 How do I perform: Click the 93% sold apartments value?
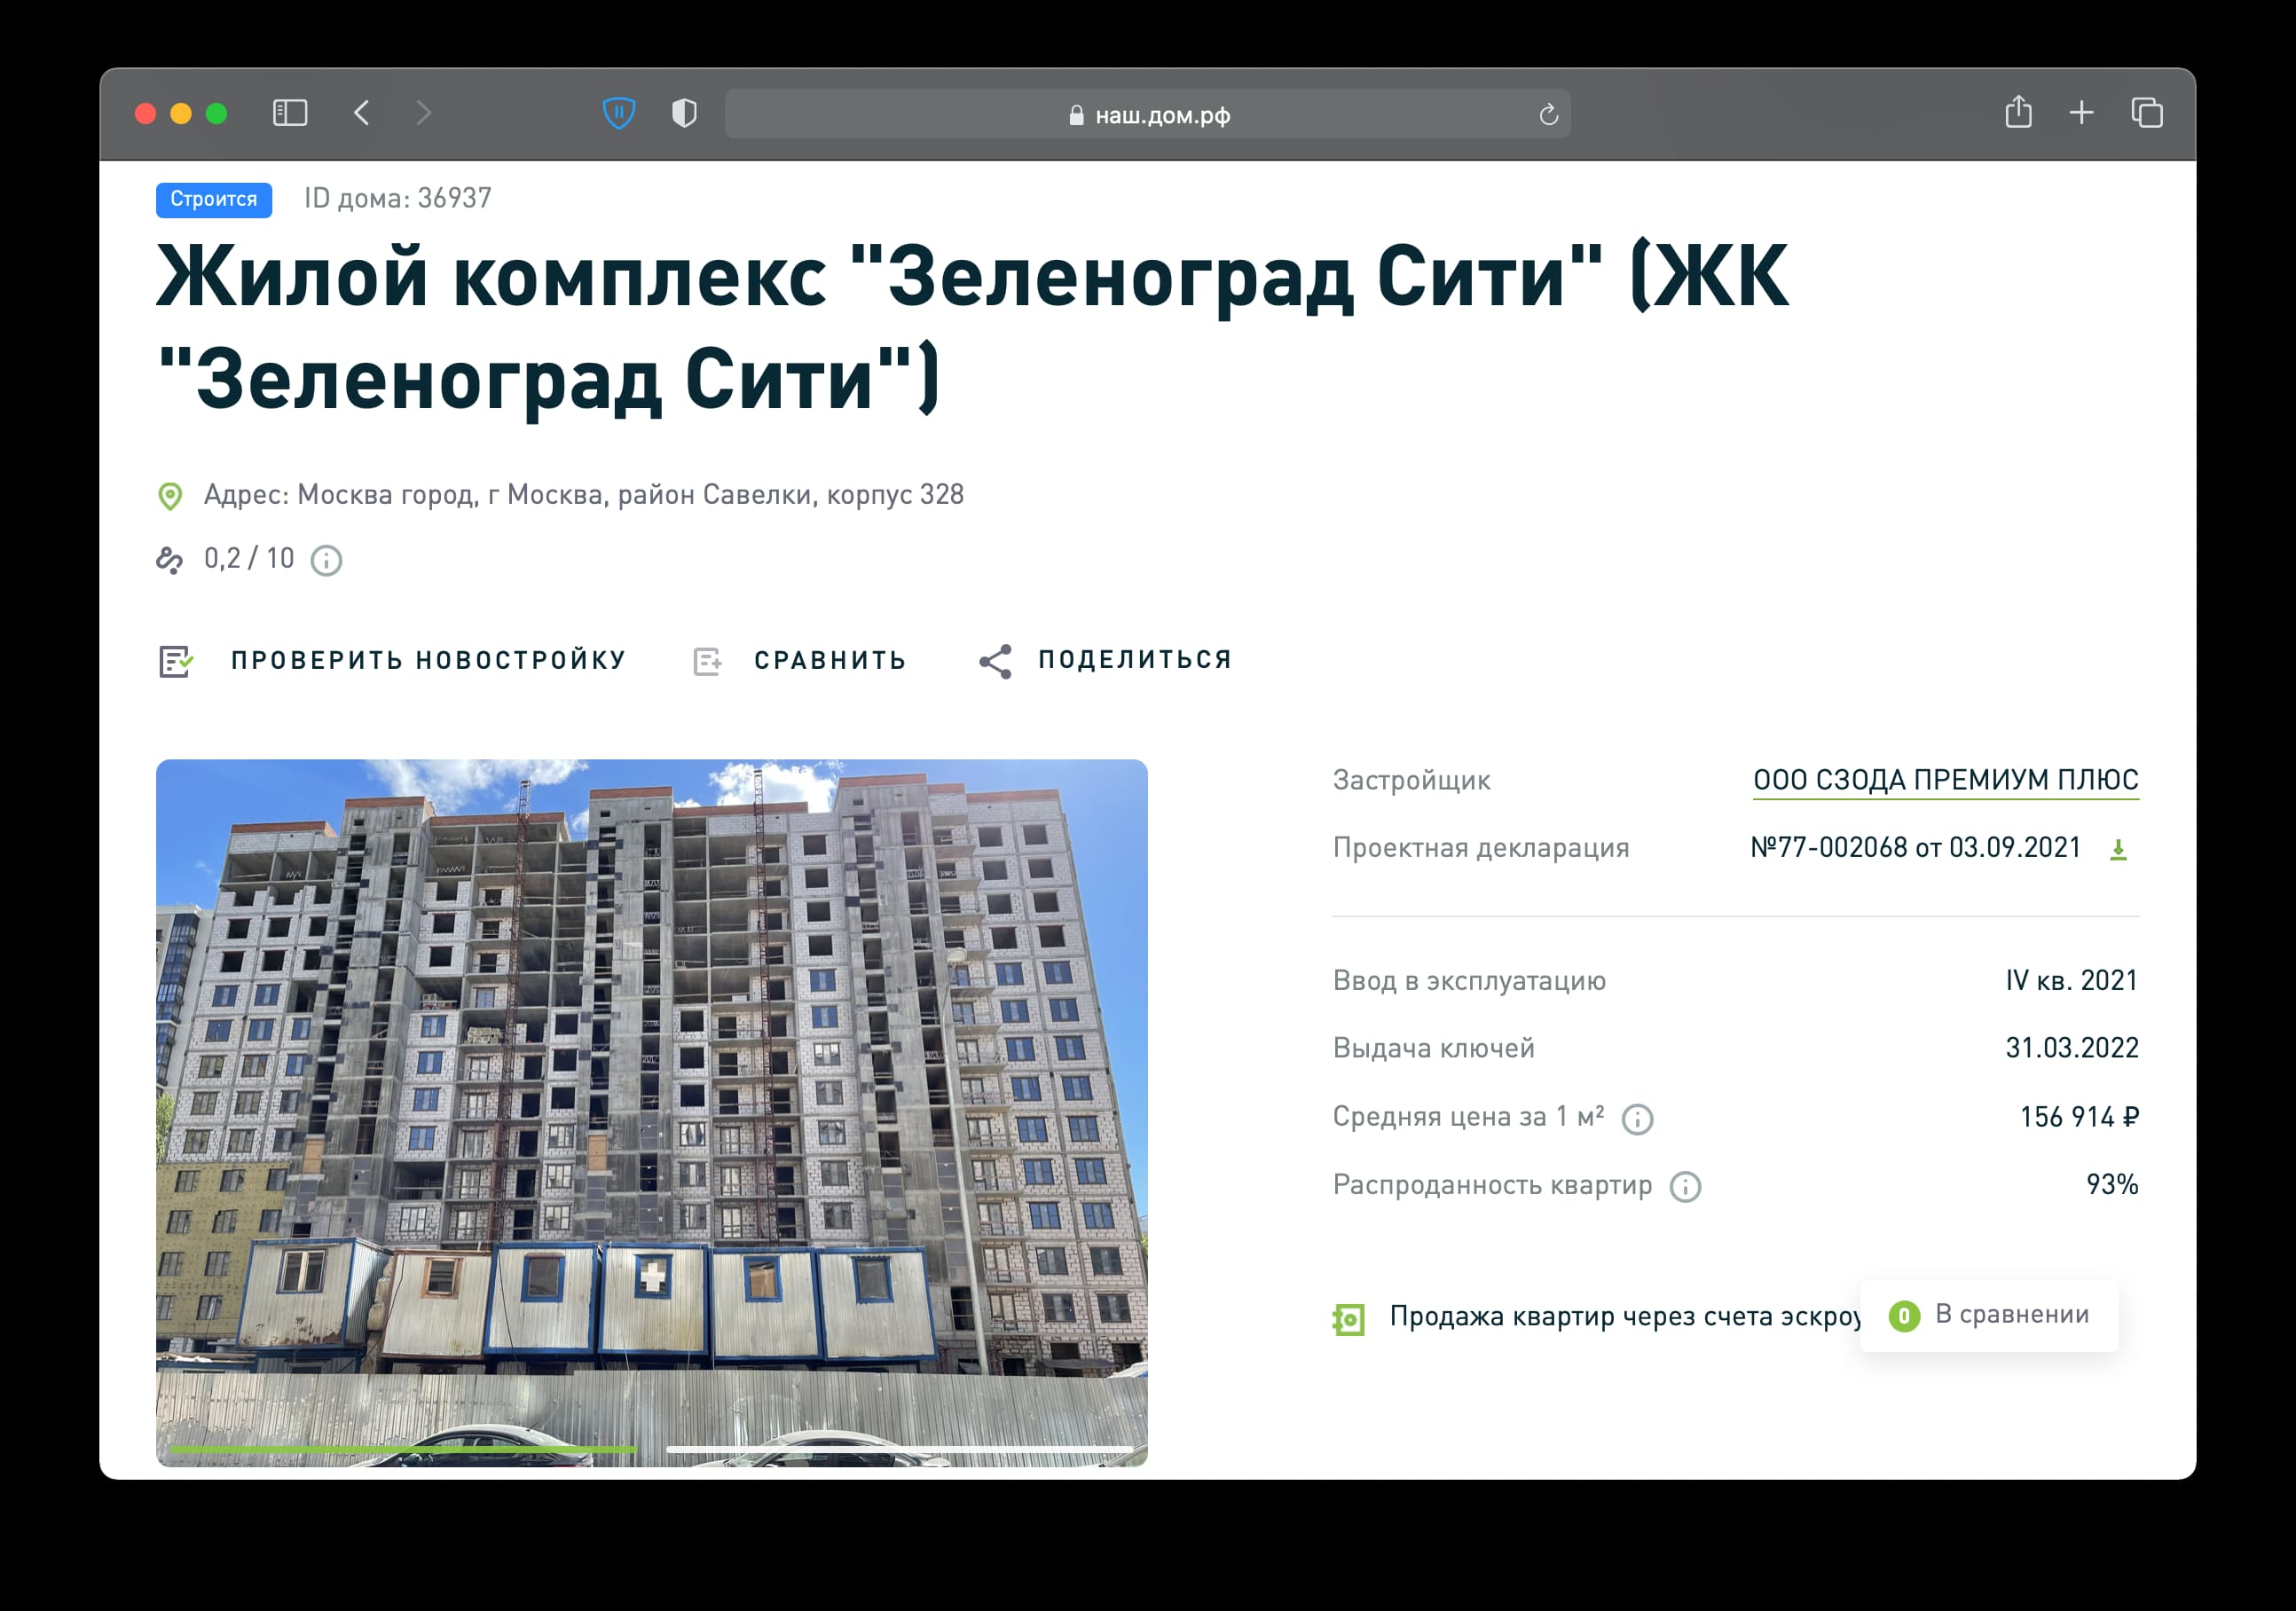pyautogui.click(x=2112, y=1185)
